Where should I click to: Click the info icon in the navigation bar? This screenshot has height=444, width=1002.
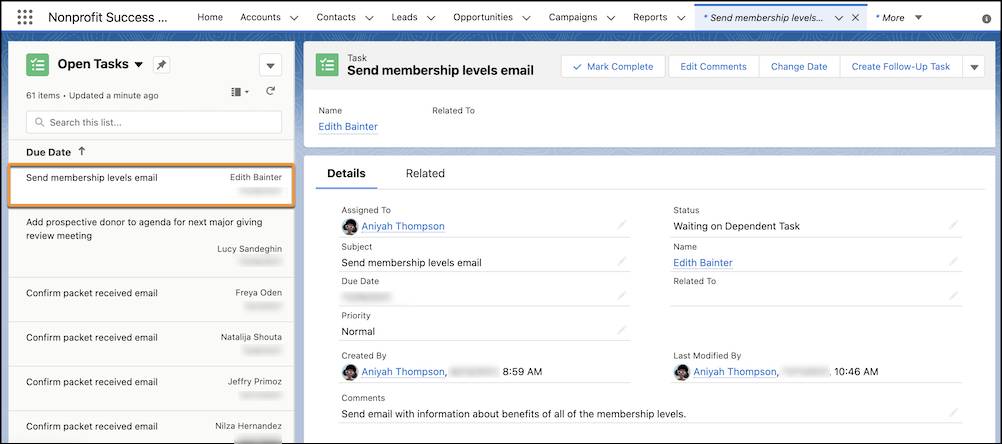987,19
